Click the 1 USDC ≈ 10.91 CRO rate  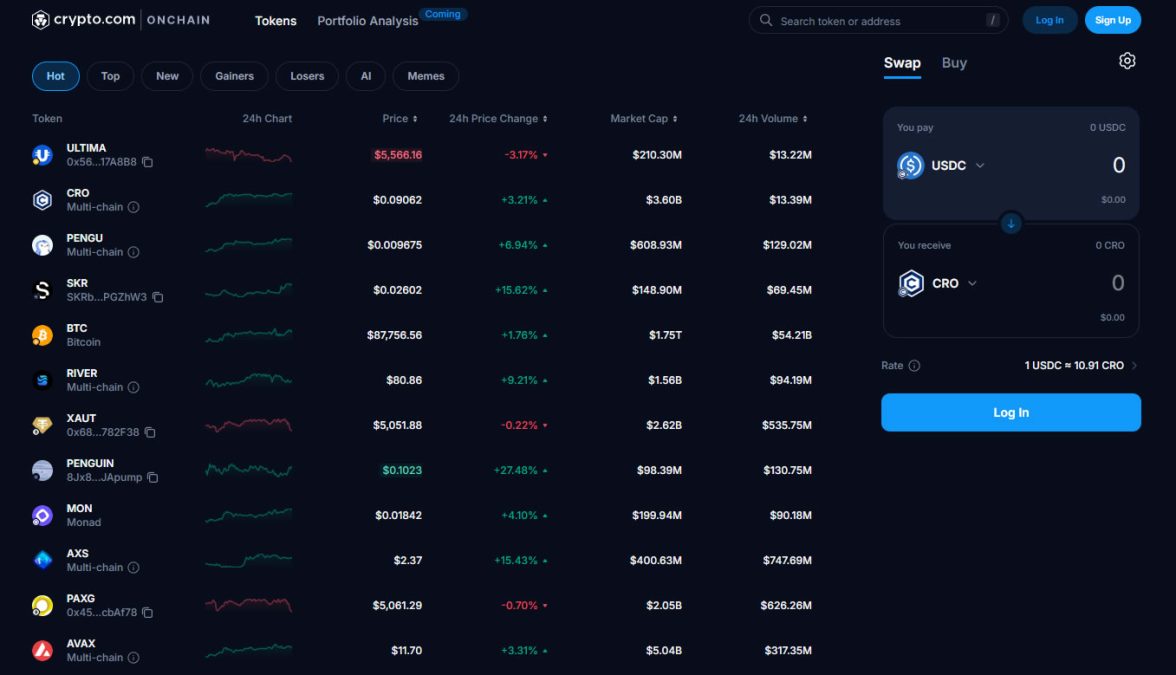pos(1074,365)
